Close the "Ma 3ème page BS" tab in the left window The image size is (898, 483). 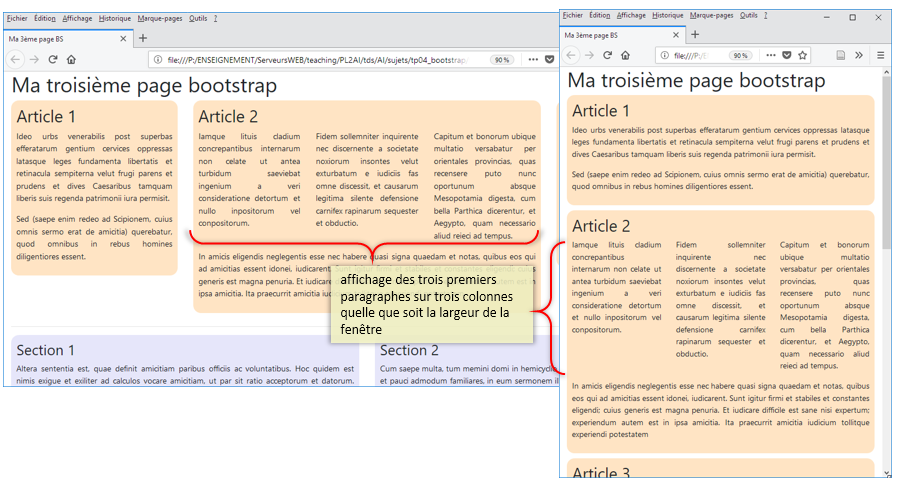click(x=123, y=39)
